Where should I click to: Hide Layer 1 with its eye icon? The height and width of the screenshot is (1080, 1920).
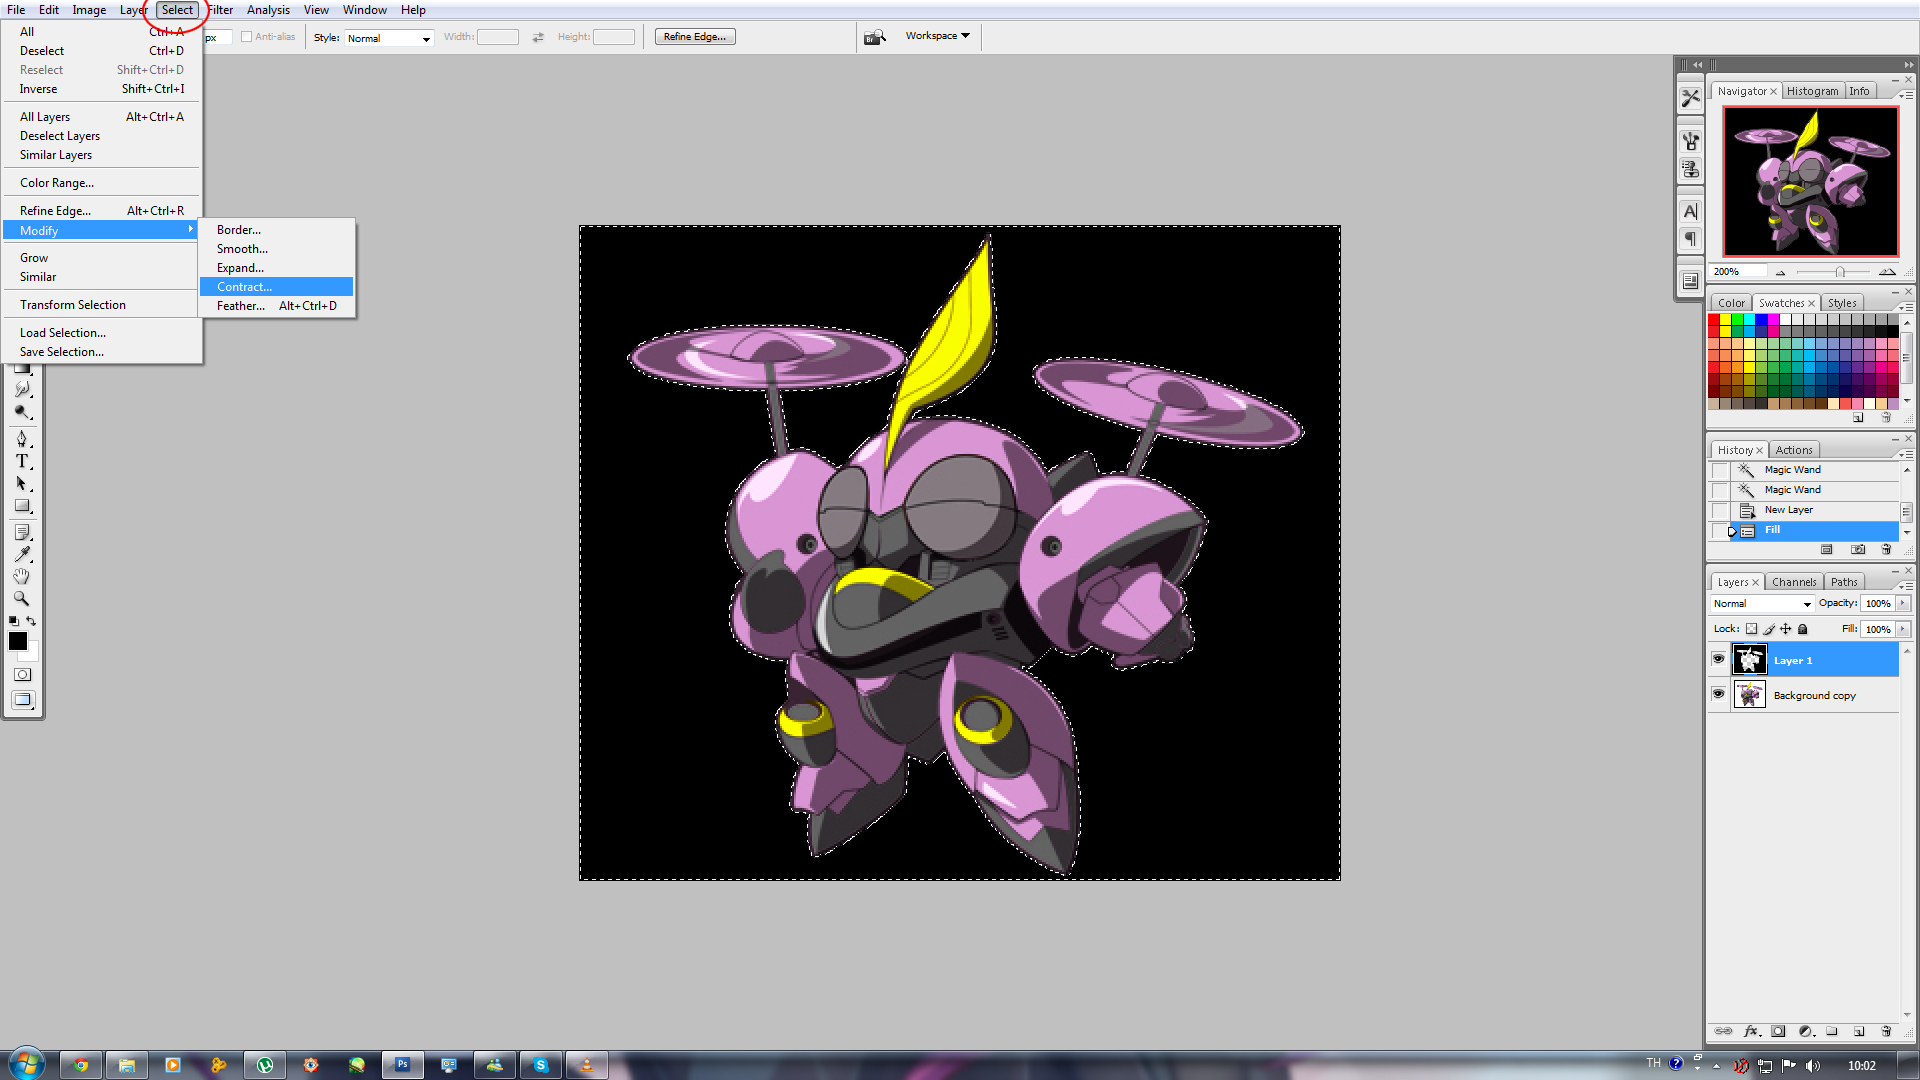[x=1719, y=659]
